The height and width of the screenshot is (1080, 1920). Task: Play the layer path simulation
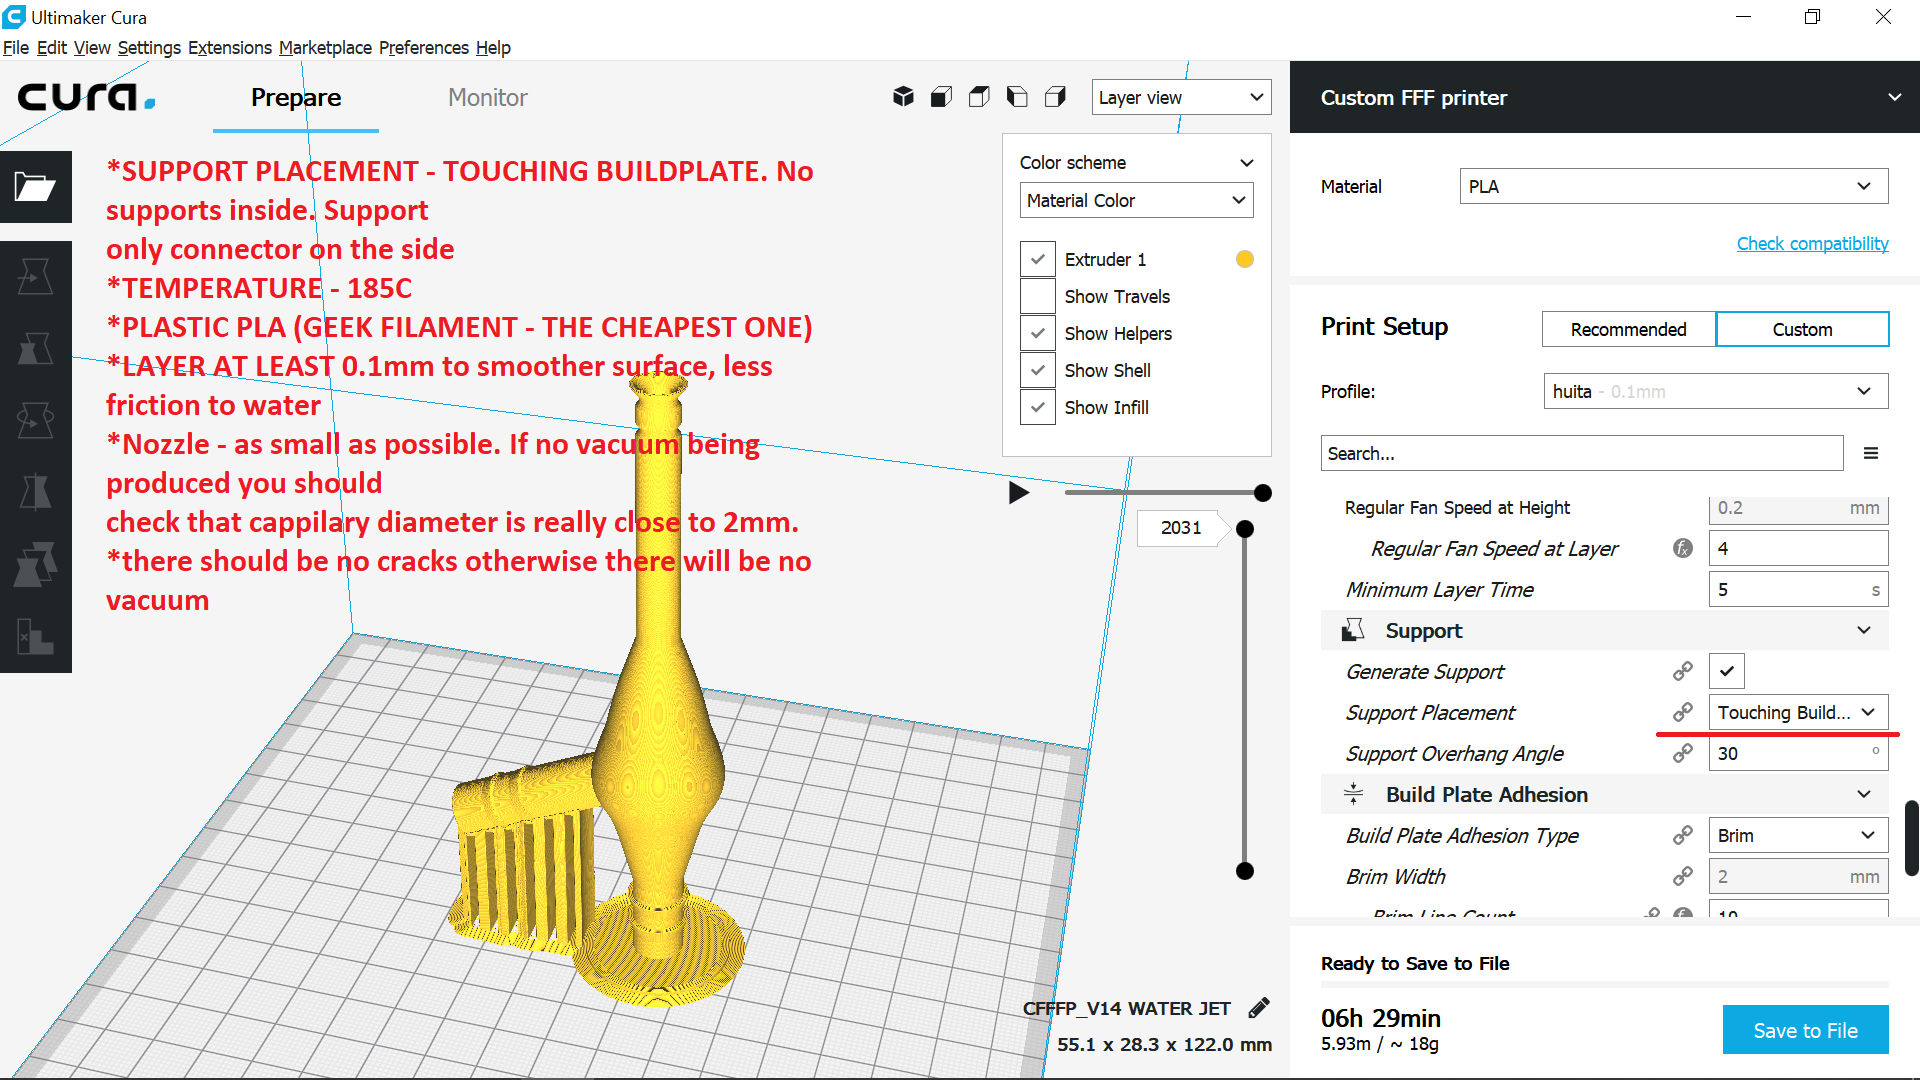1019,492
